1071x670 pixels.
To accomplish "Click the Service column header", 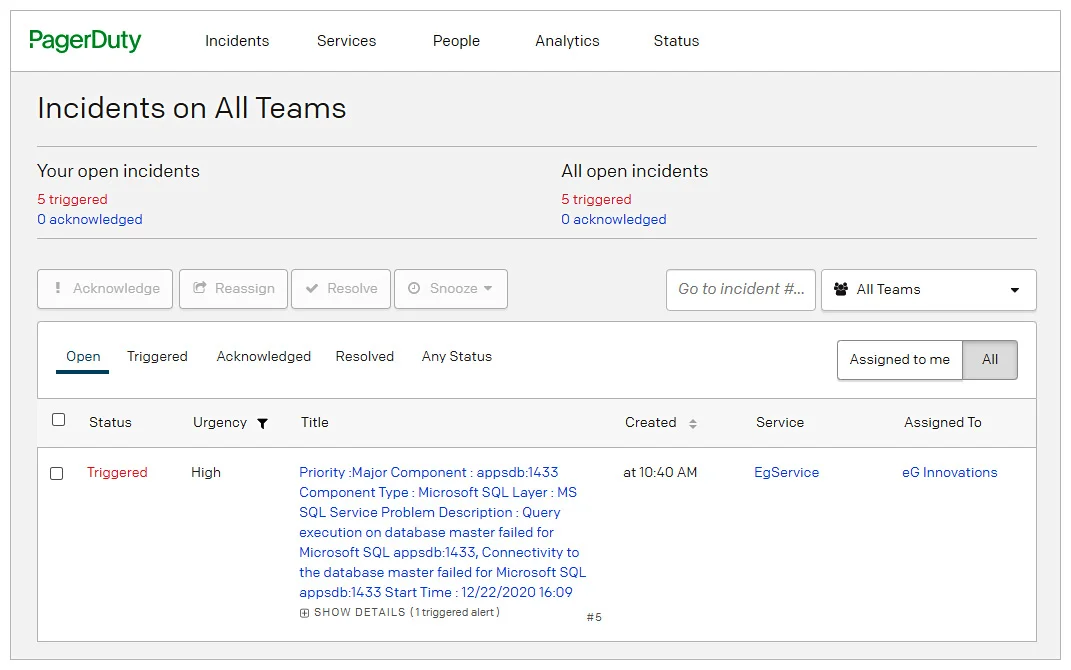I will tap(780, 423).
